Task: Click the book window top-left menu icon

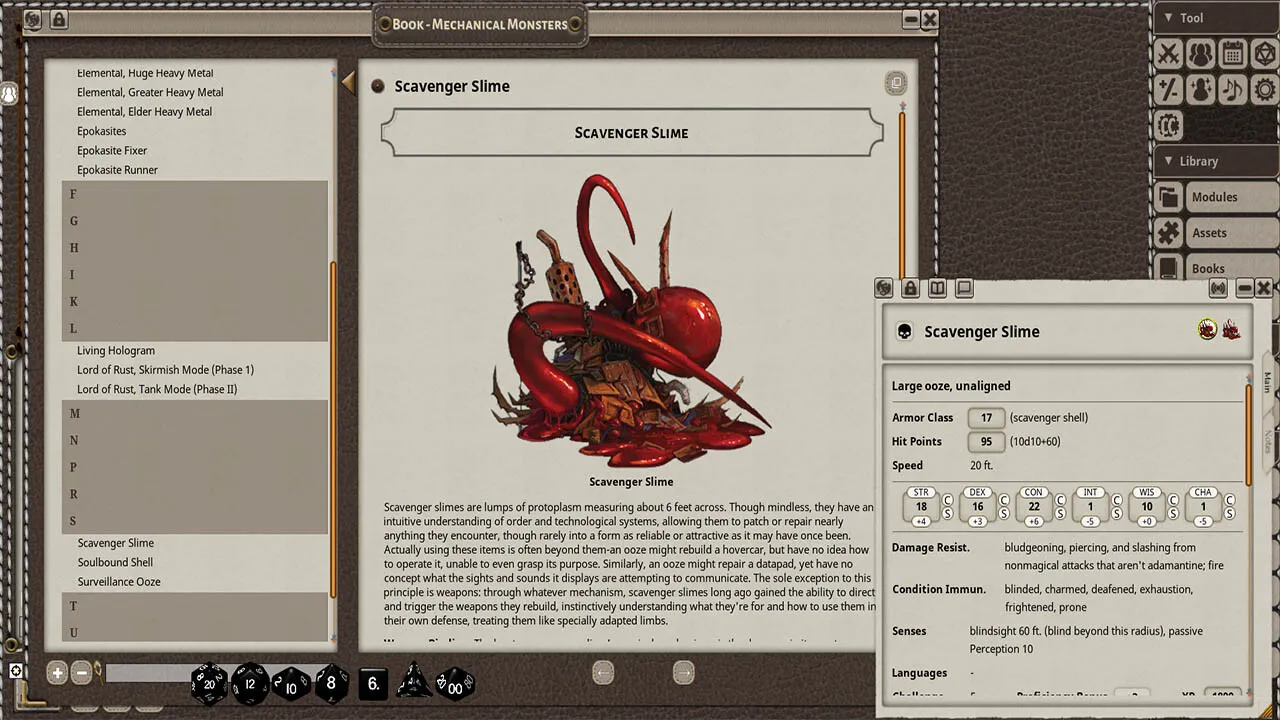Action: pos(32,19)
